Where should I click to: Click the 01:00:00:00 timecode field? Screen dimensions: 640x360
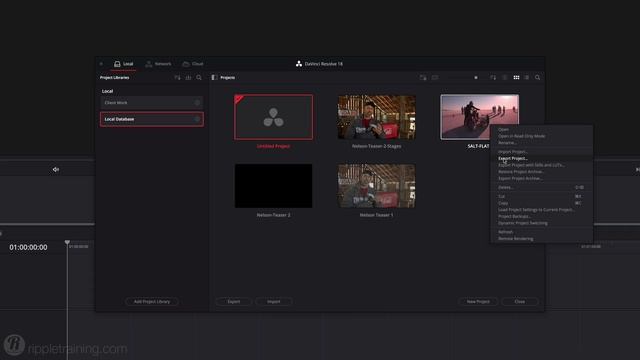28,247
